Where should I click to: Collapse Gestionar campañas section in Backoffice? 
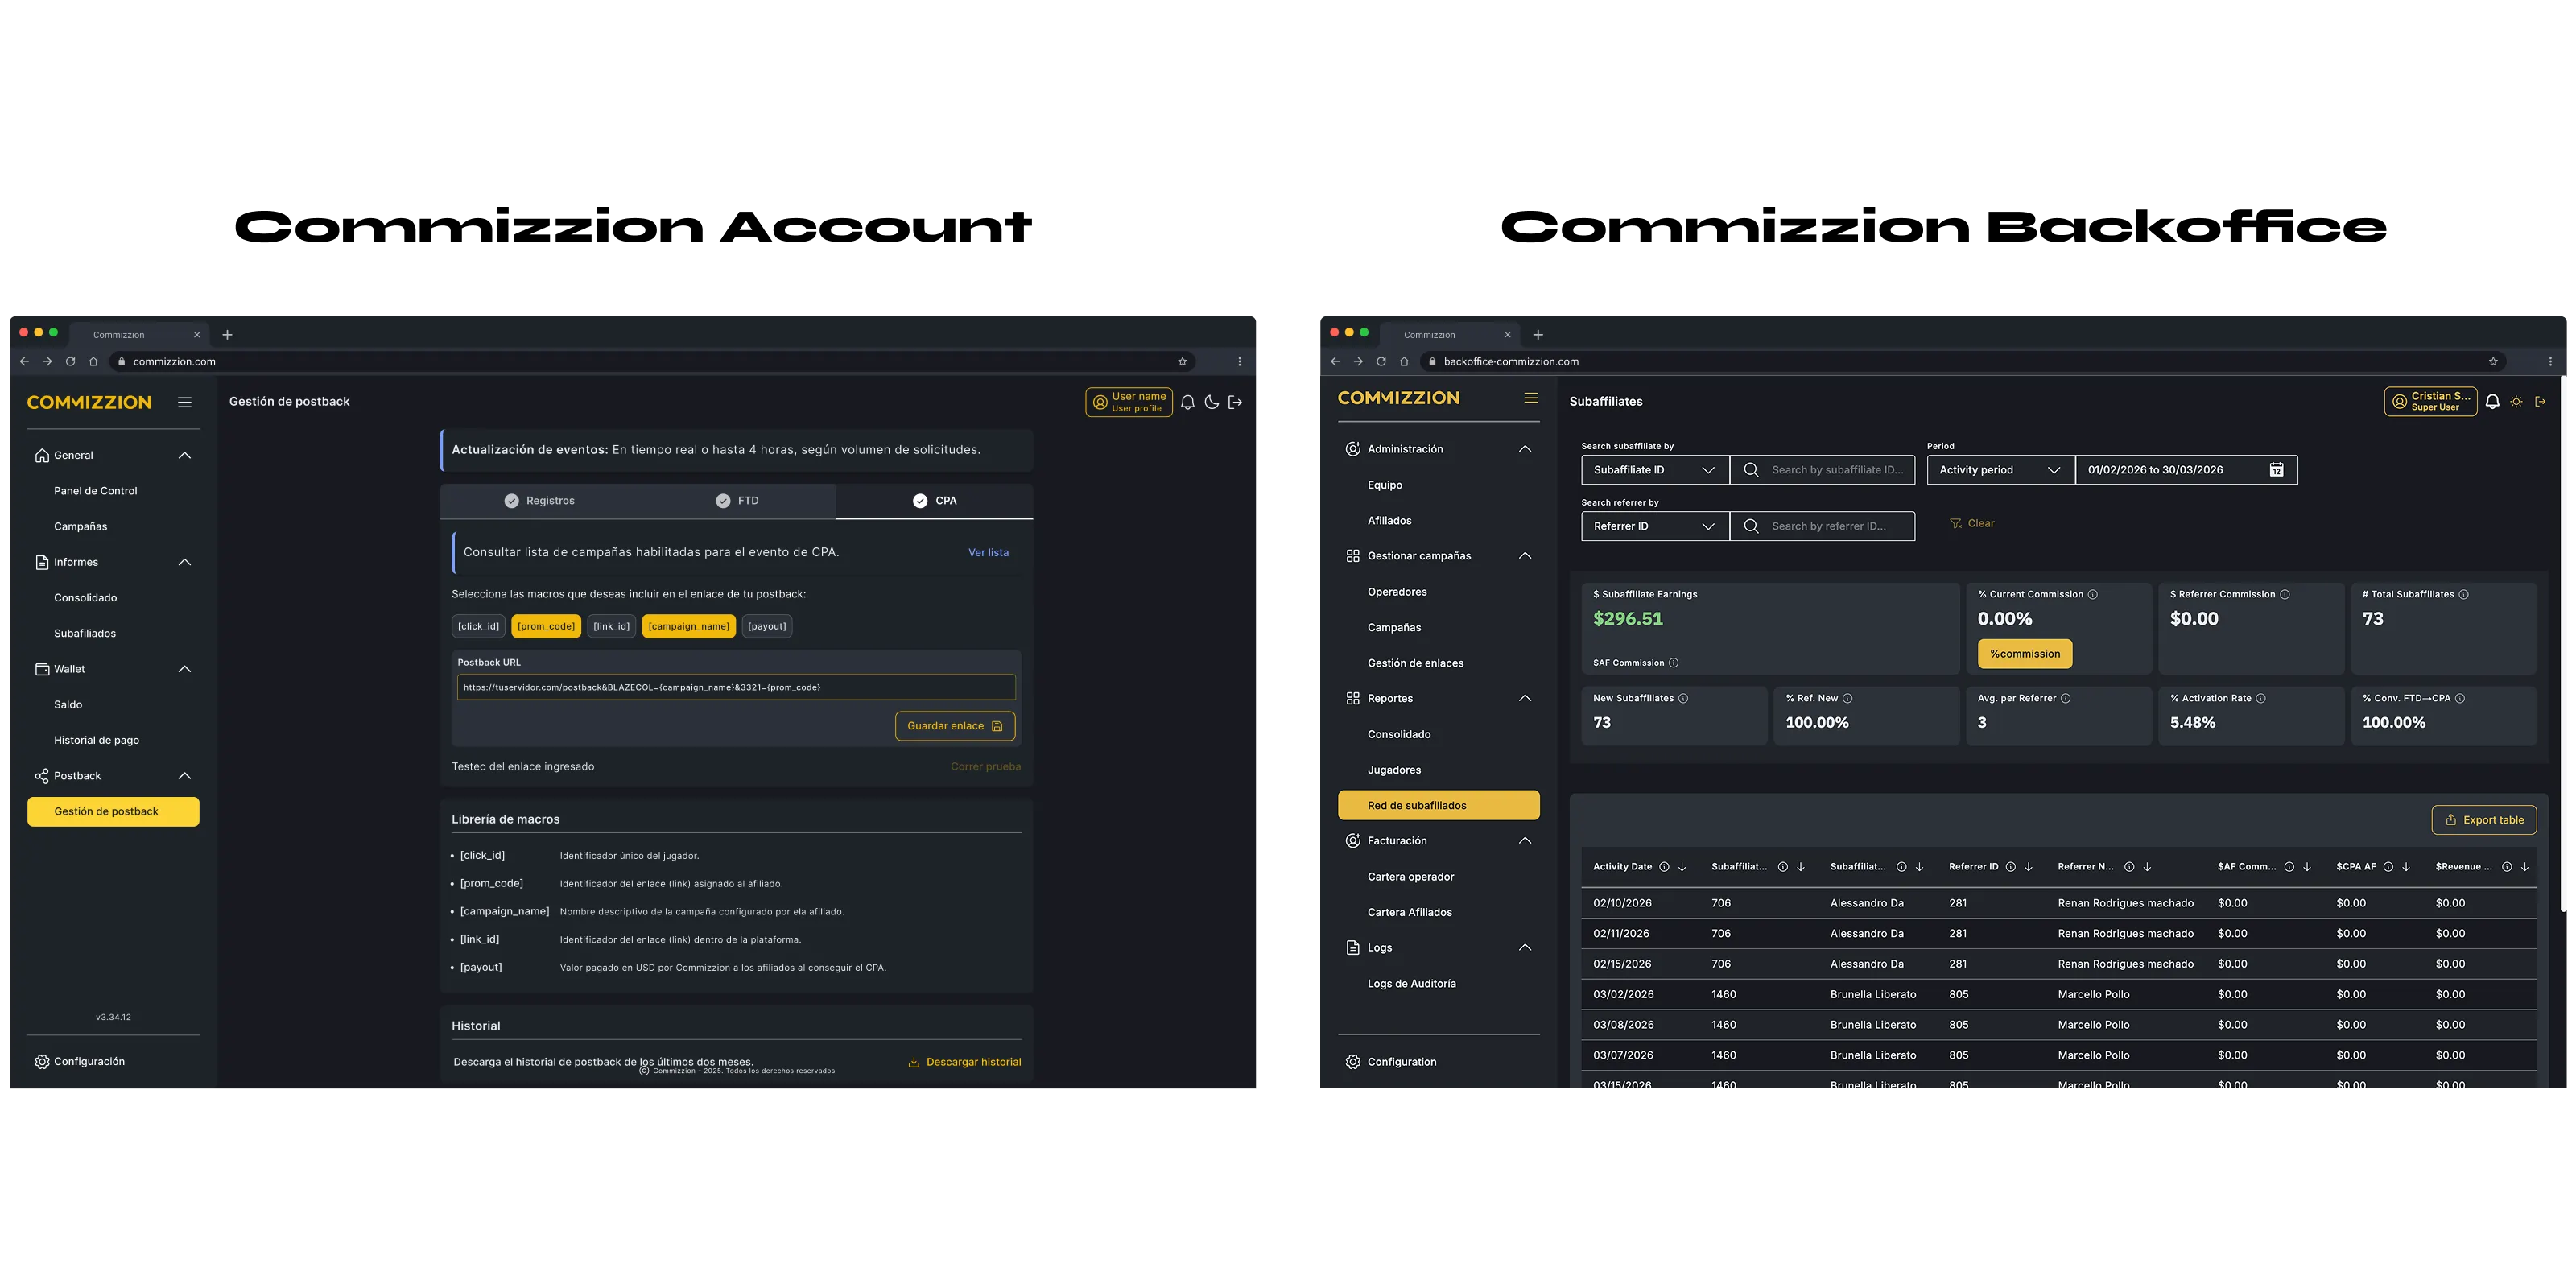point(1524,556)
